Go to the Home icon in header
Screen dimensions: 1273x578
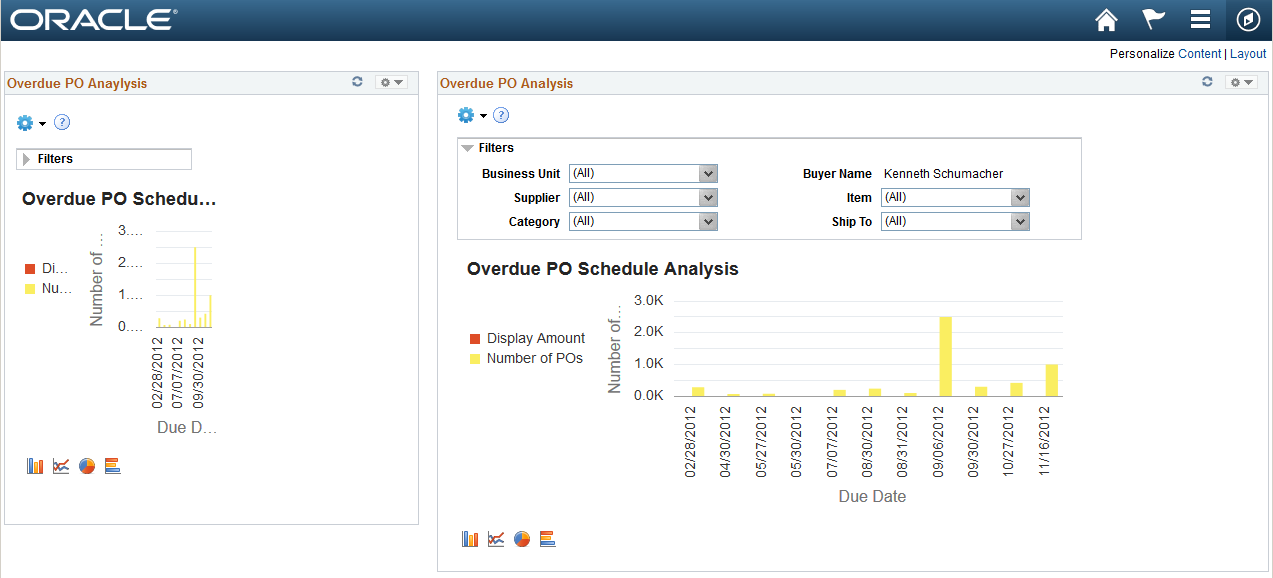click(x=1105, y=19)
